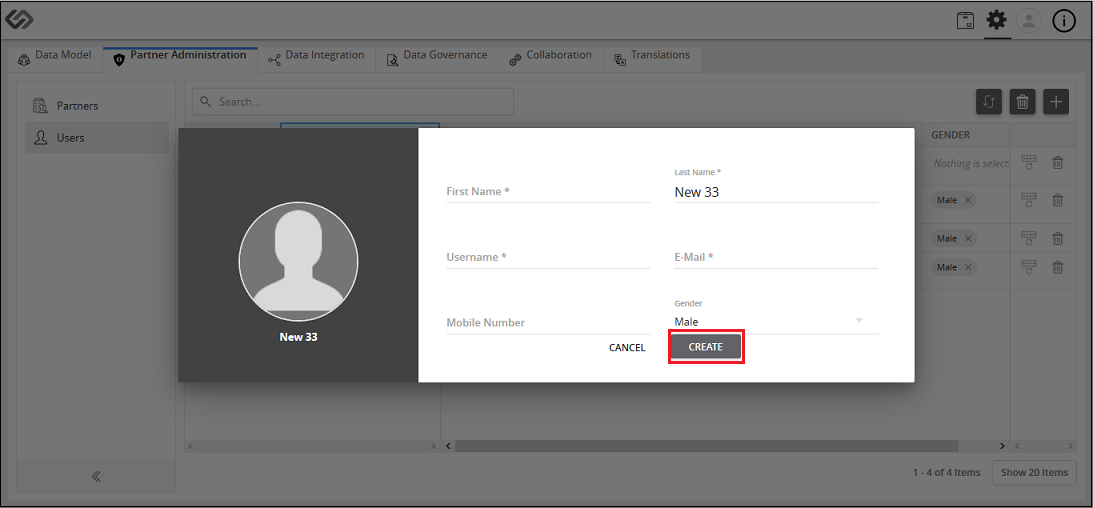Switch to the Collaboration tab
The image size is (1093, 508).
click(551, 59)
